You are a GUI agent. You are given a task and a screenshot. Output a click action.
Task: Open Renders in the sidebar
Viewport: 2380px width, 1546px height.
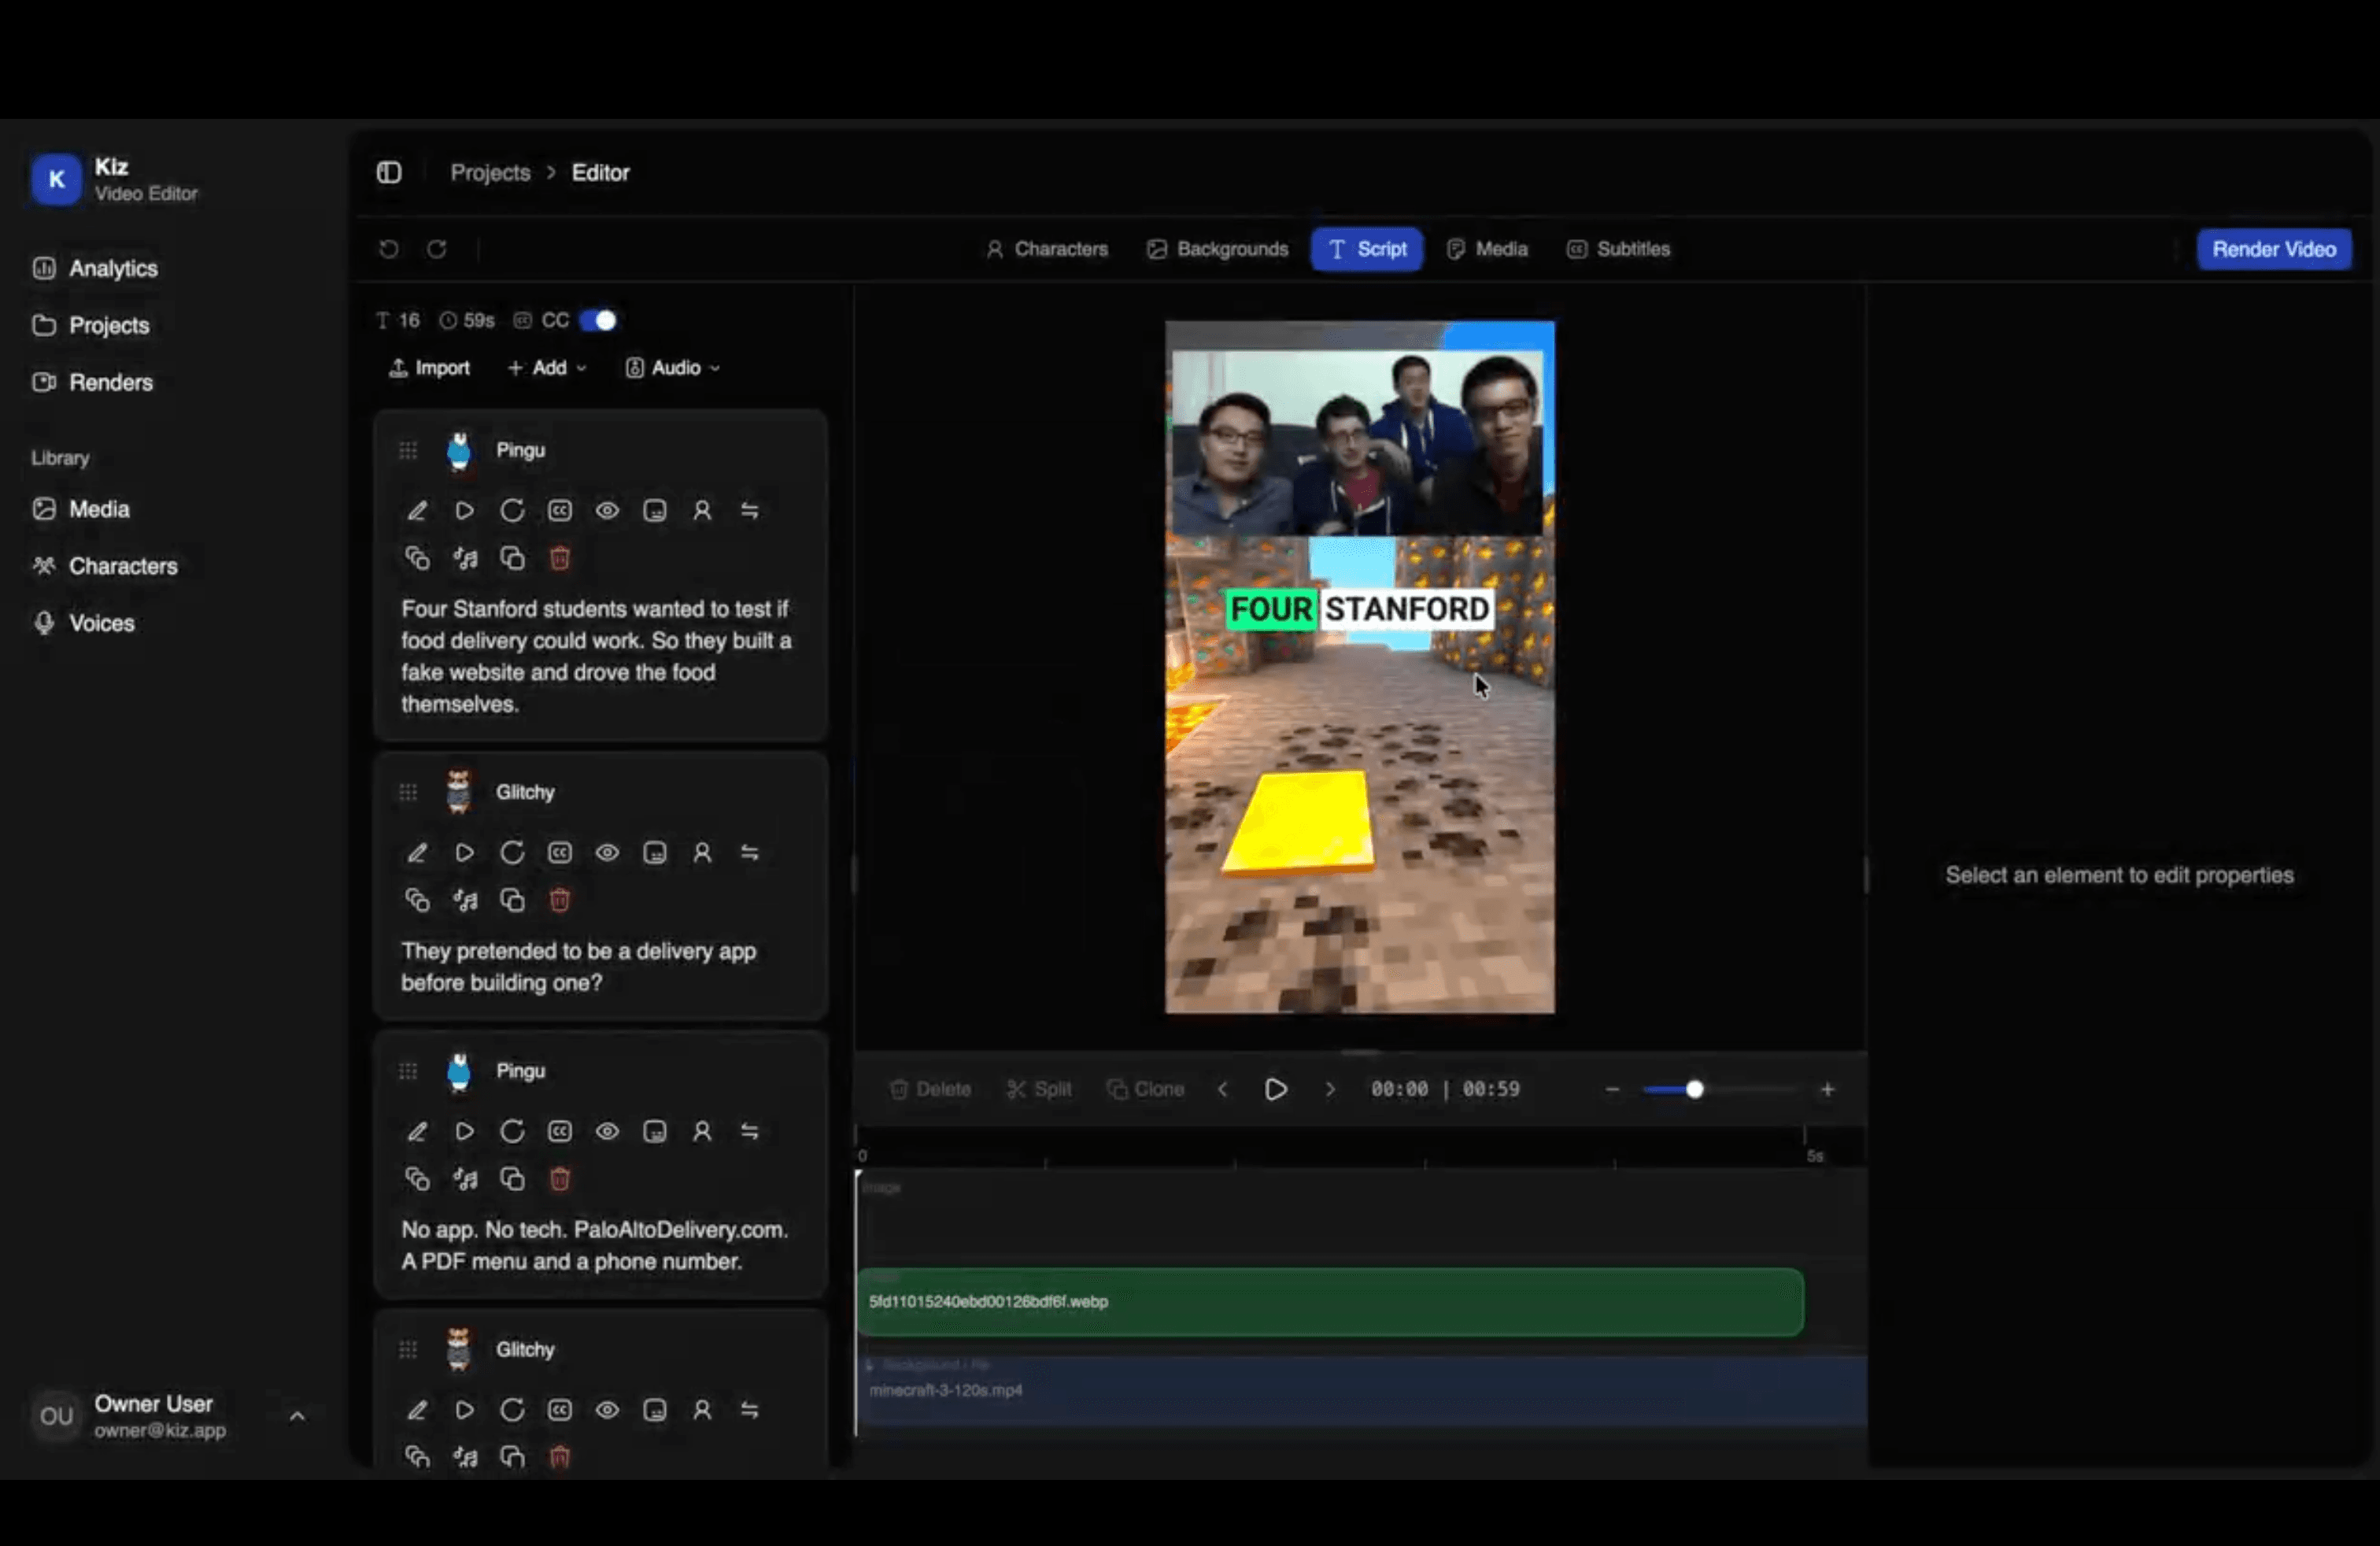pos(93,382)
